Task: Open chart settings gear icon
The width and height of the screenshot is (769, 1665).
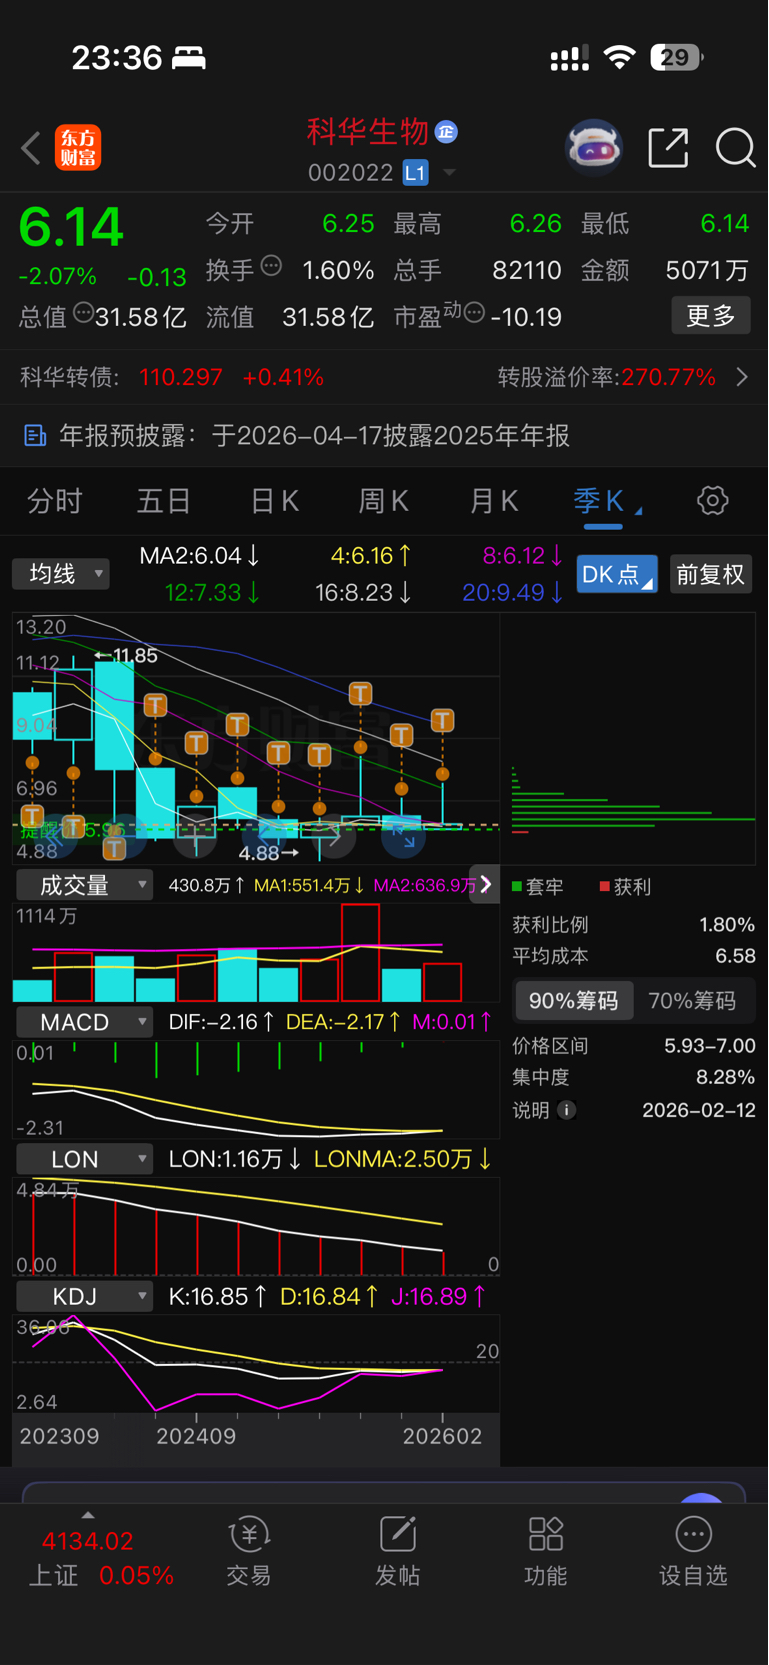Action: (712, 500)
